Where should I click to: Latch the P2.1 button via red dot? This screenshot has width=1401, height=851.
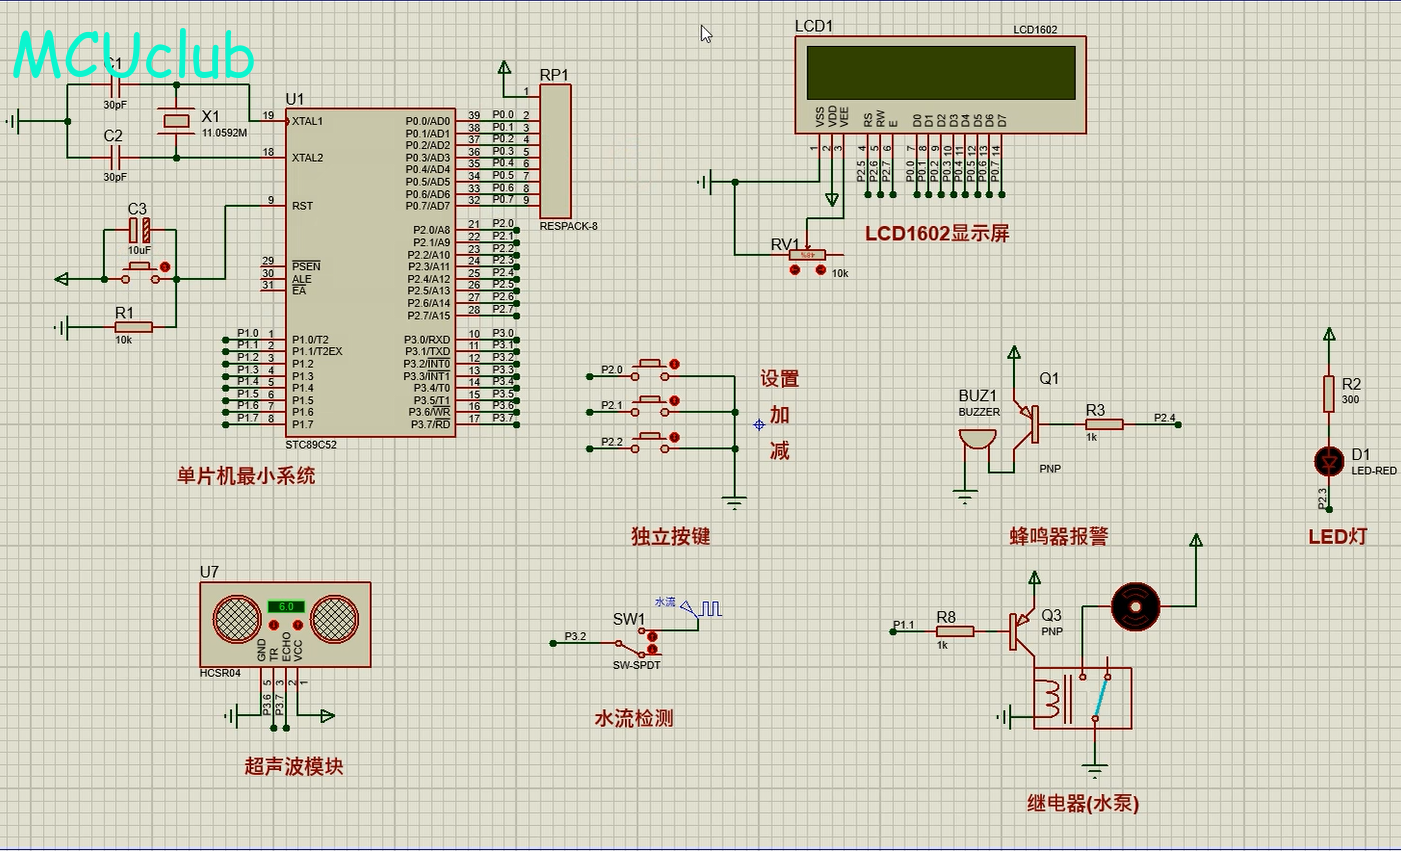point(675,401)
